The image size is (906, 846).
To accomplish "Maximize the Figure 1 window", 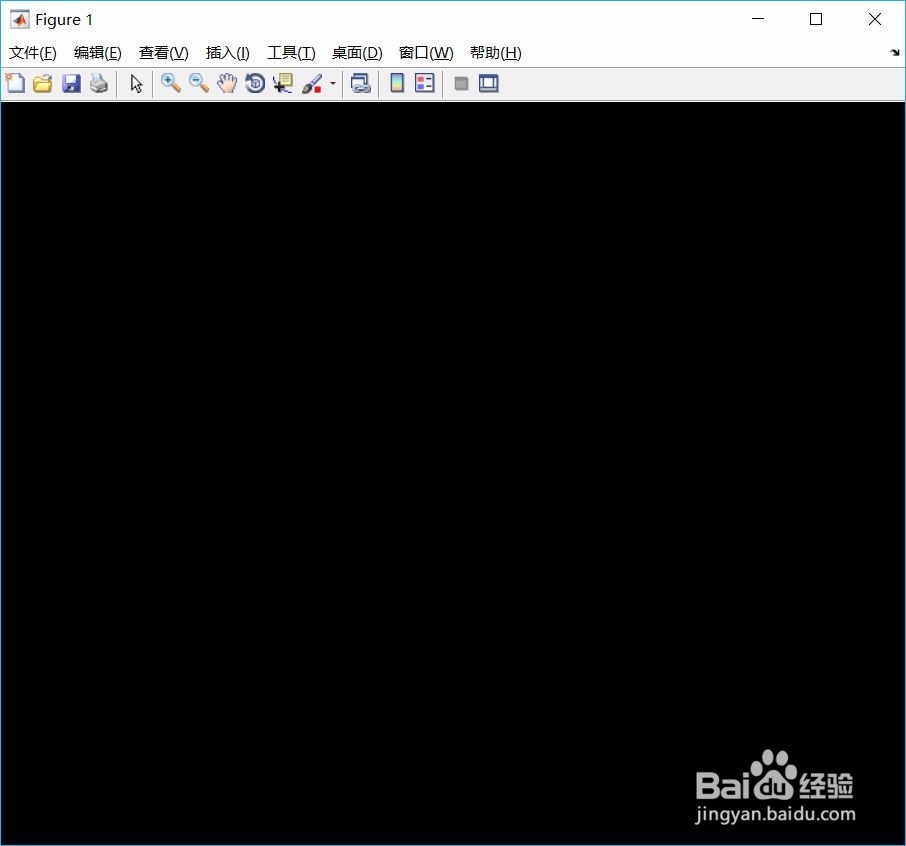I will tap(816, 19).
